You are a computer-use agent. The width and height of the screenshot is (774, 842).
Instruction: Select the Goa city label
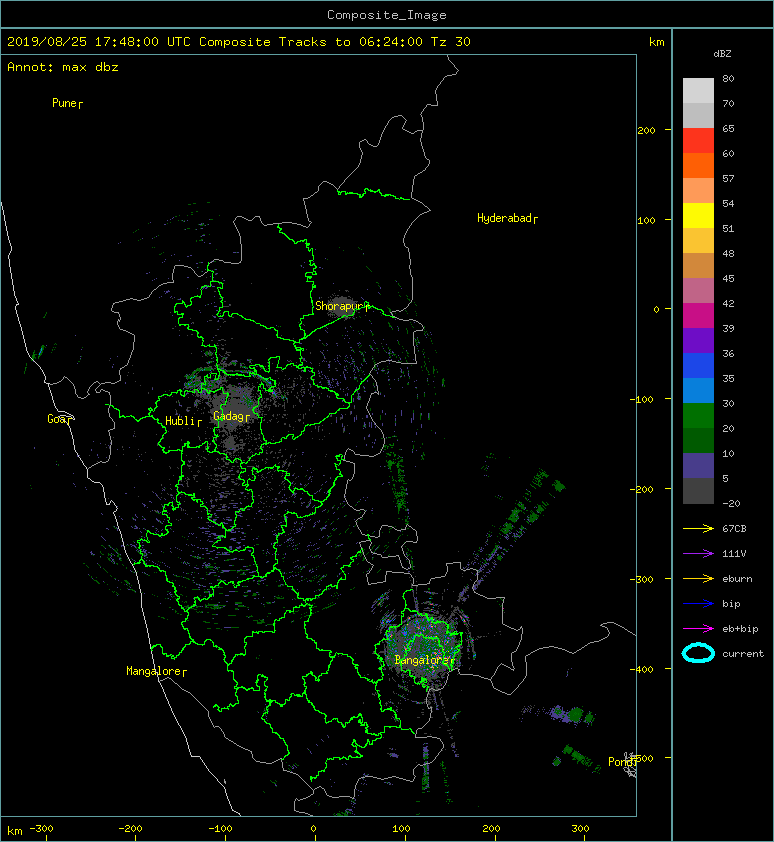pos(59,419)
